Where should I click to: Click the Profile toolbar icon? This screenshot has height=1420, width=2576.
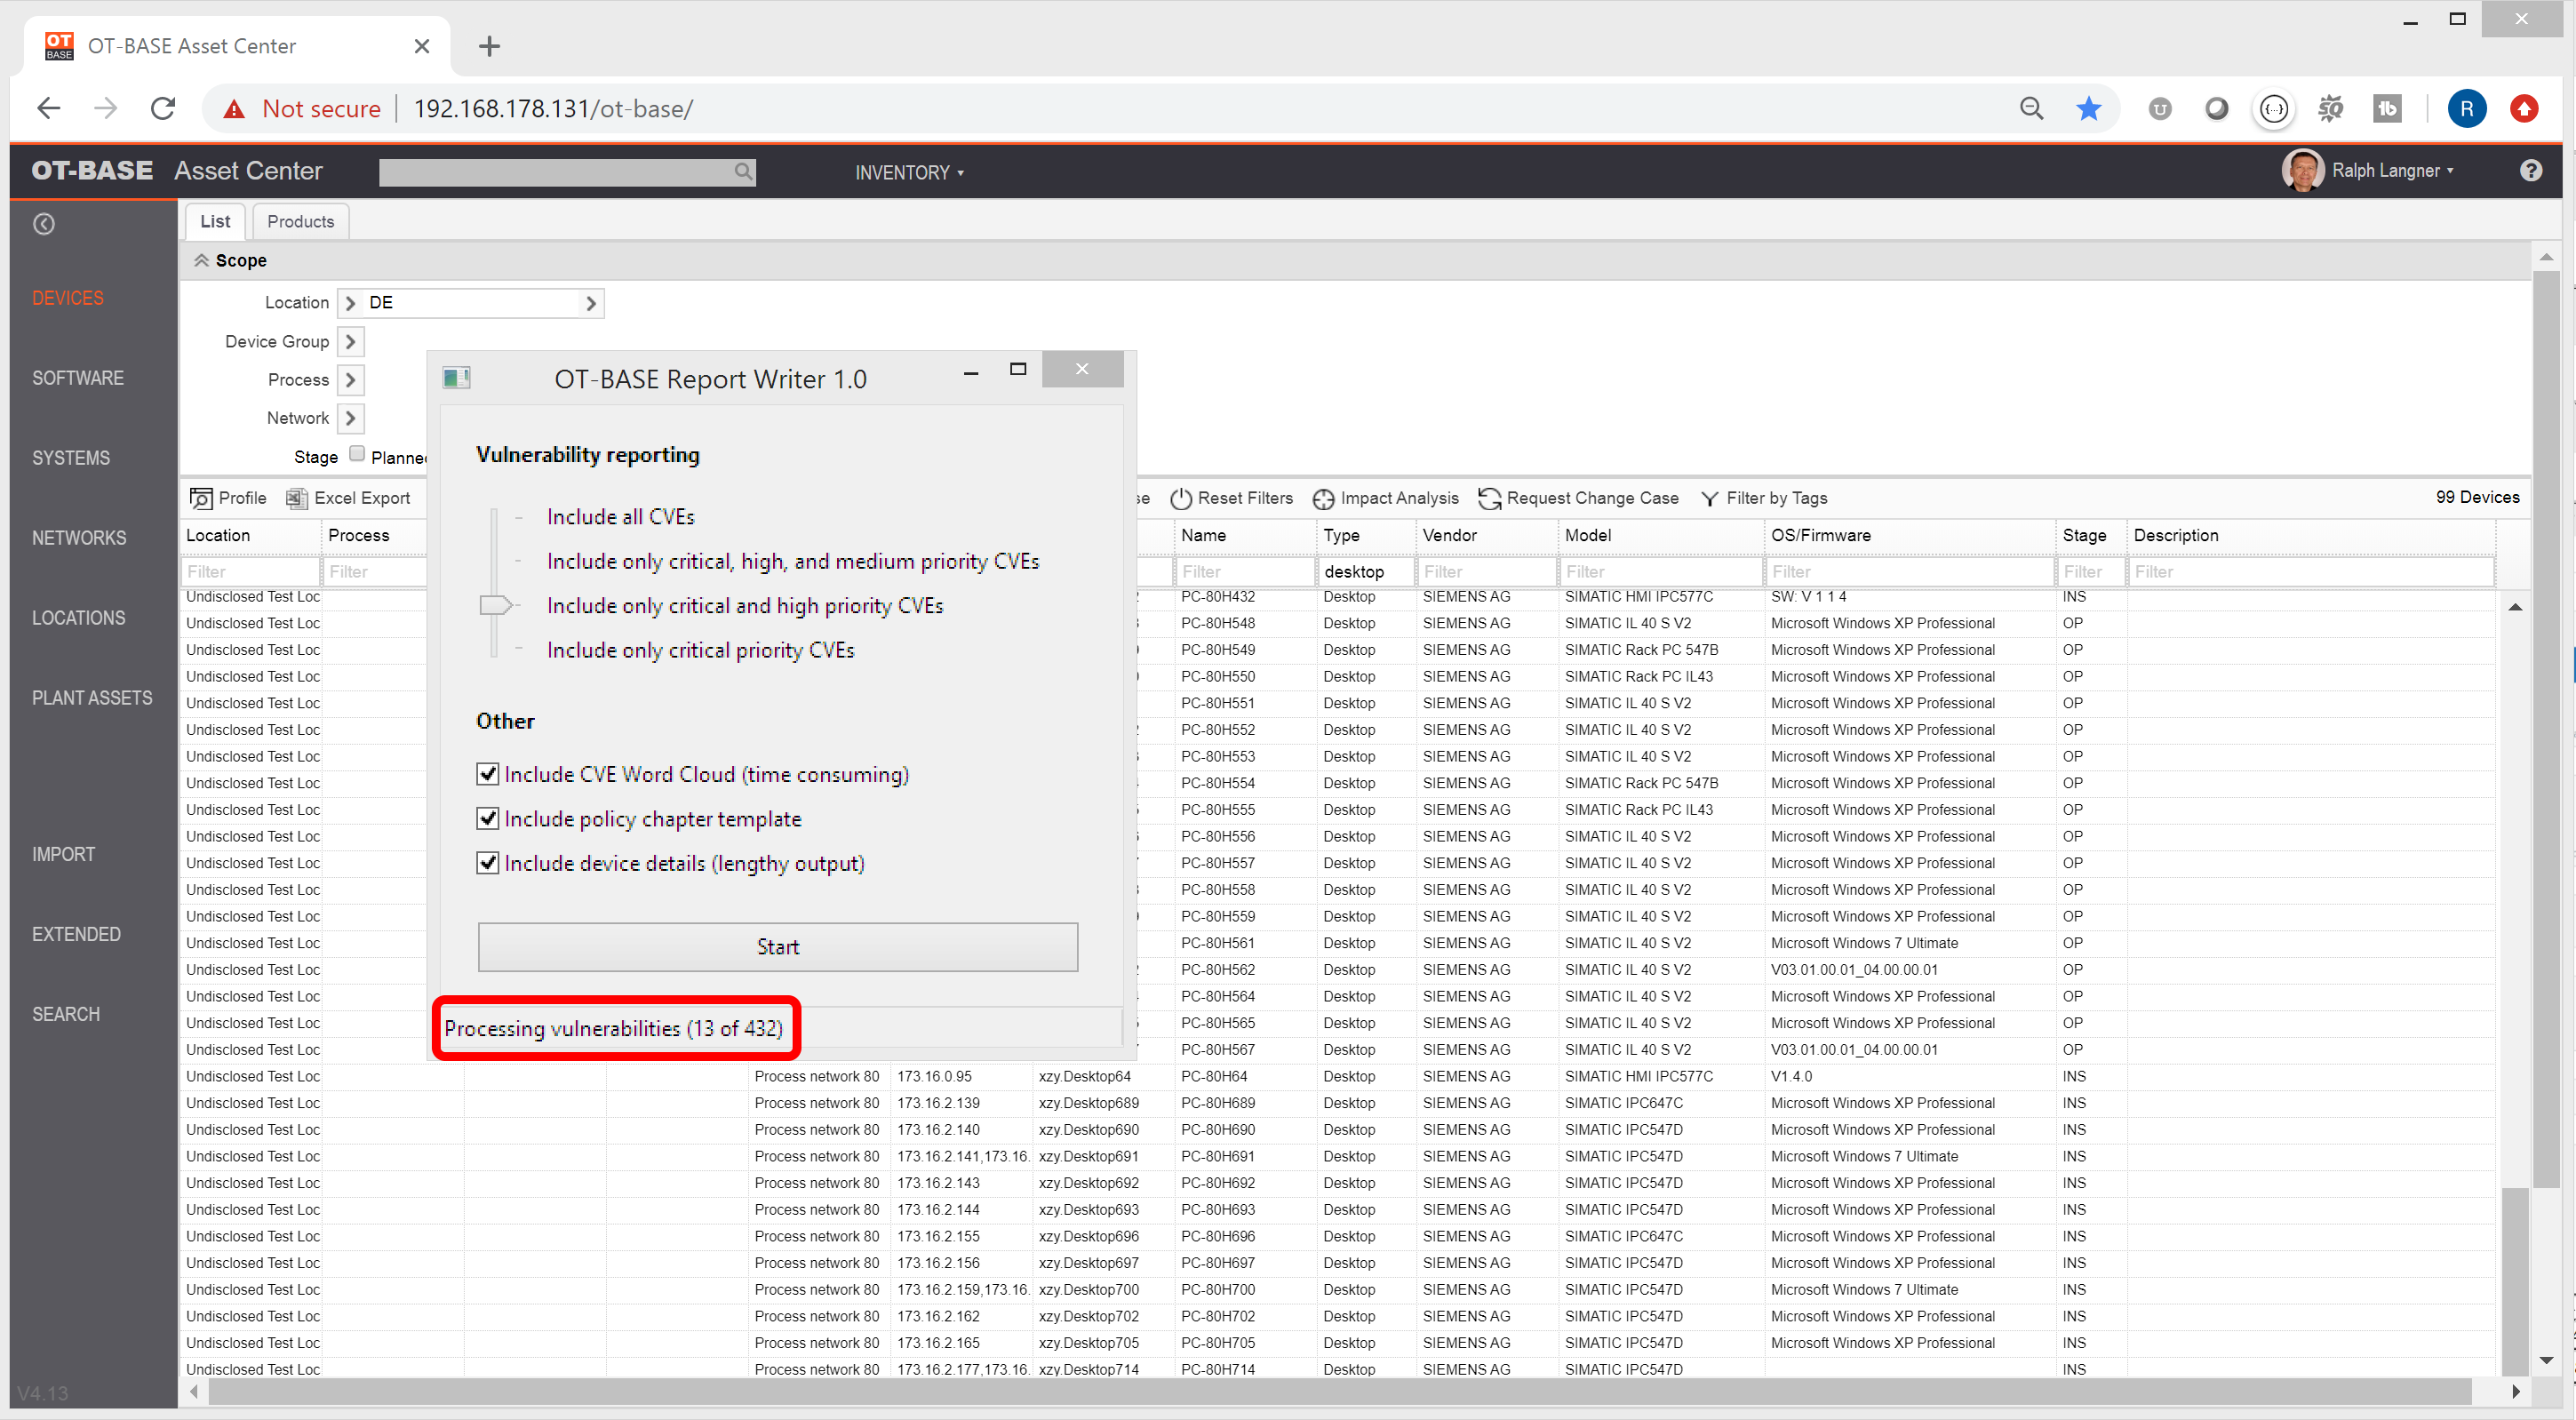pyautogui.click(x=201, y=498)
